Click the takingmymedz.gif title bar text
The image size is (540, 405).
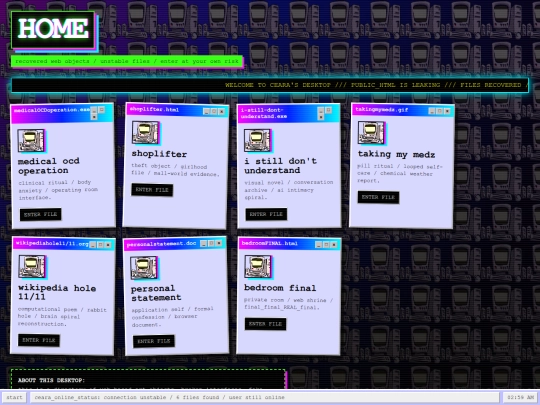pyautogui.click(x=382, y=110)
